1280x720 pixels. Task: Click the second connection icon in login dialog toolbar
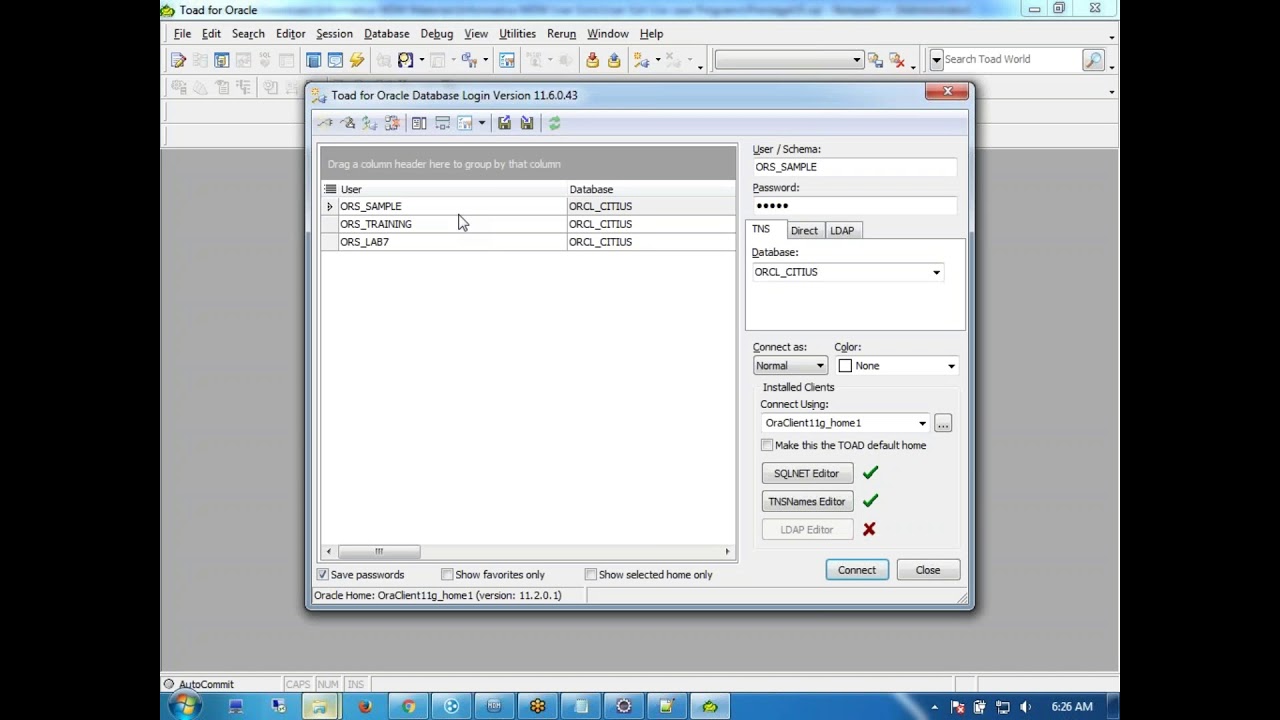click(347, 123)
